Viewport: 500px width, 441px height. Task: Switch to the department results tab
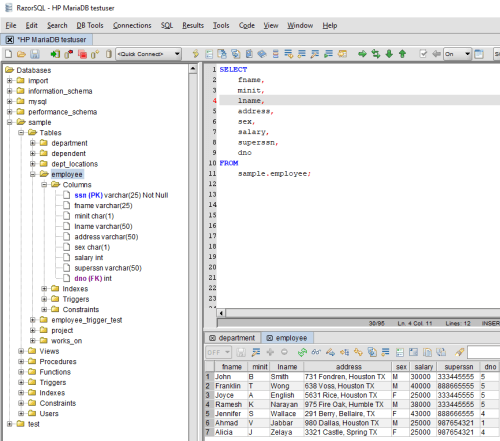click(x=232, y=338)
